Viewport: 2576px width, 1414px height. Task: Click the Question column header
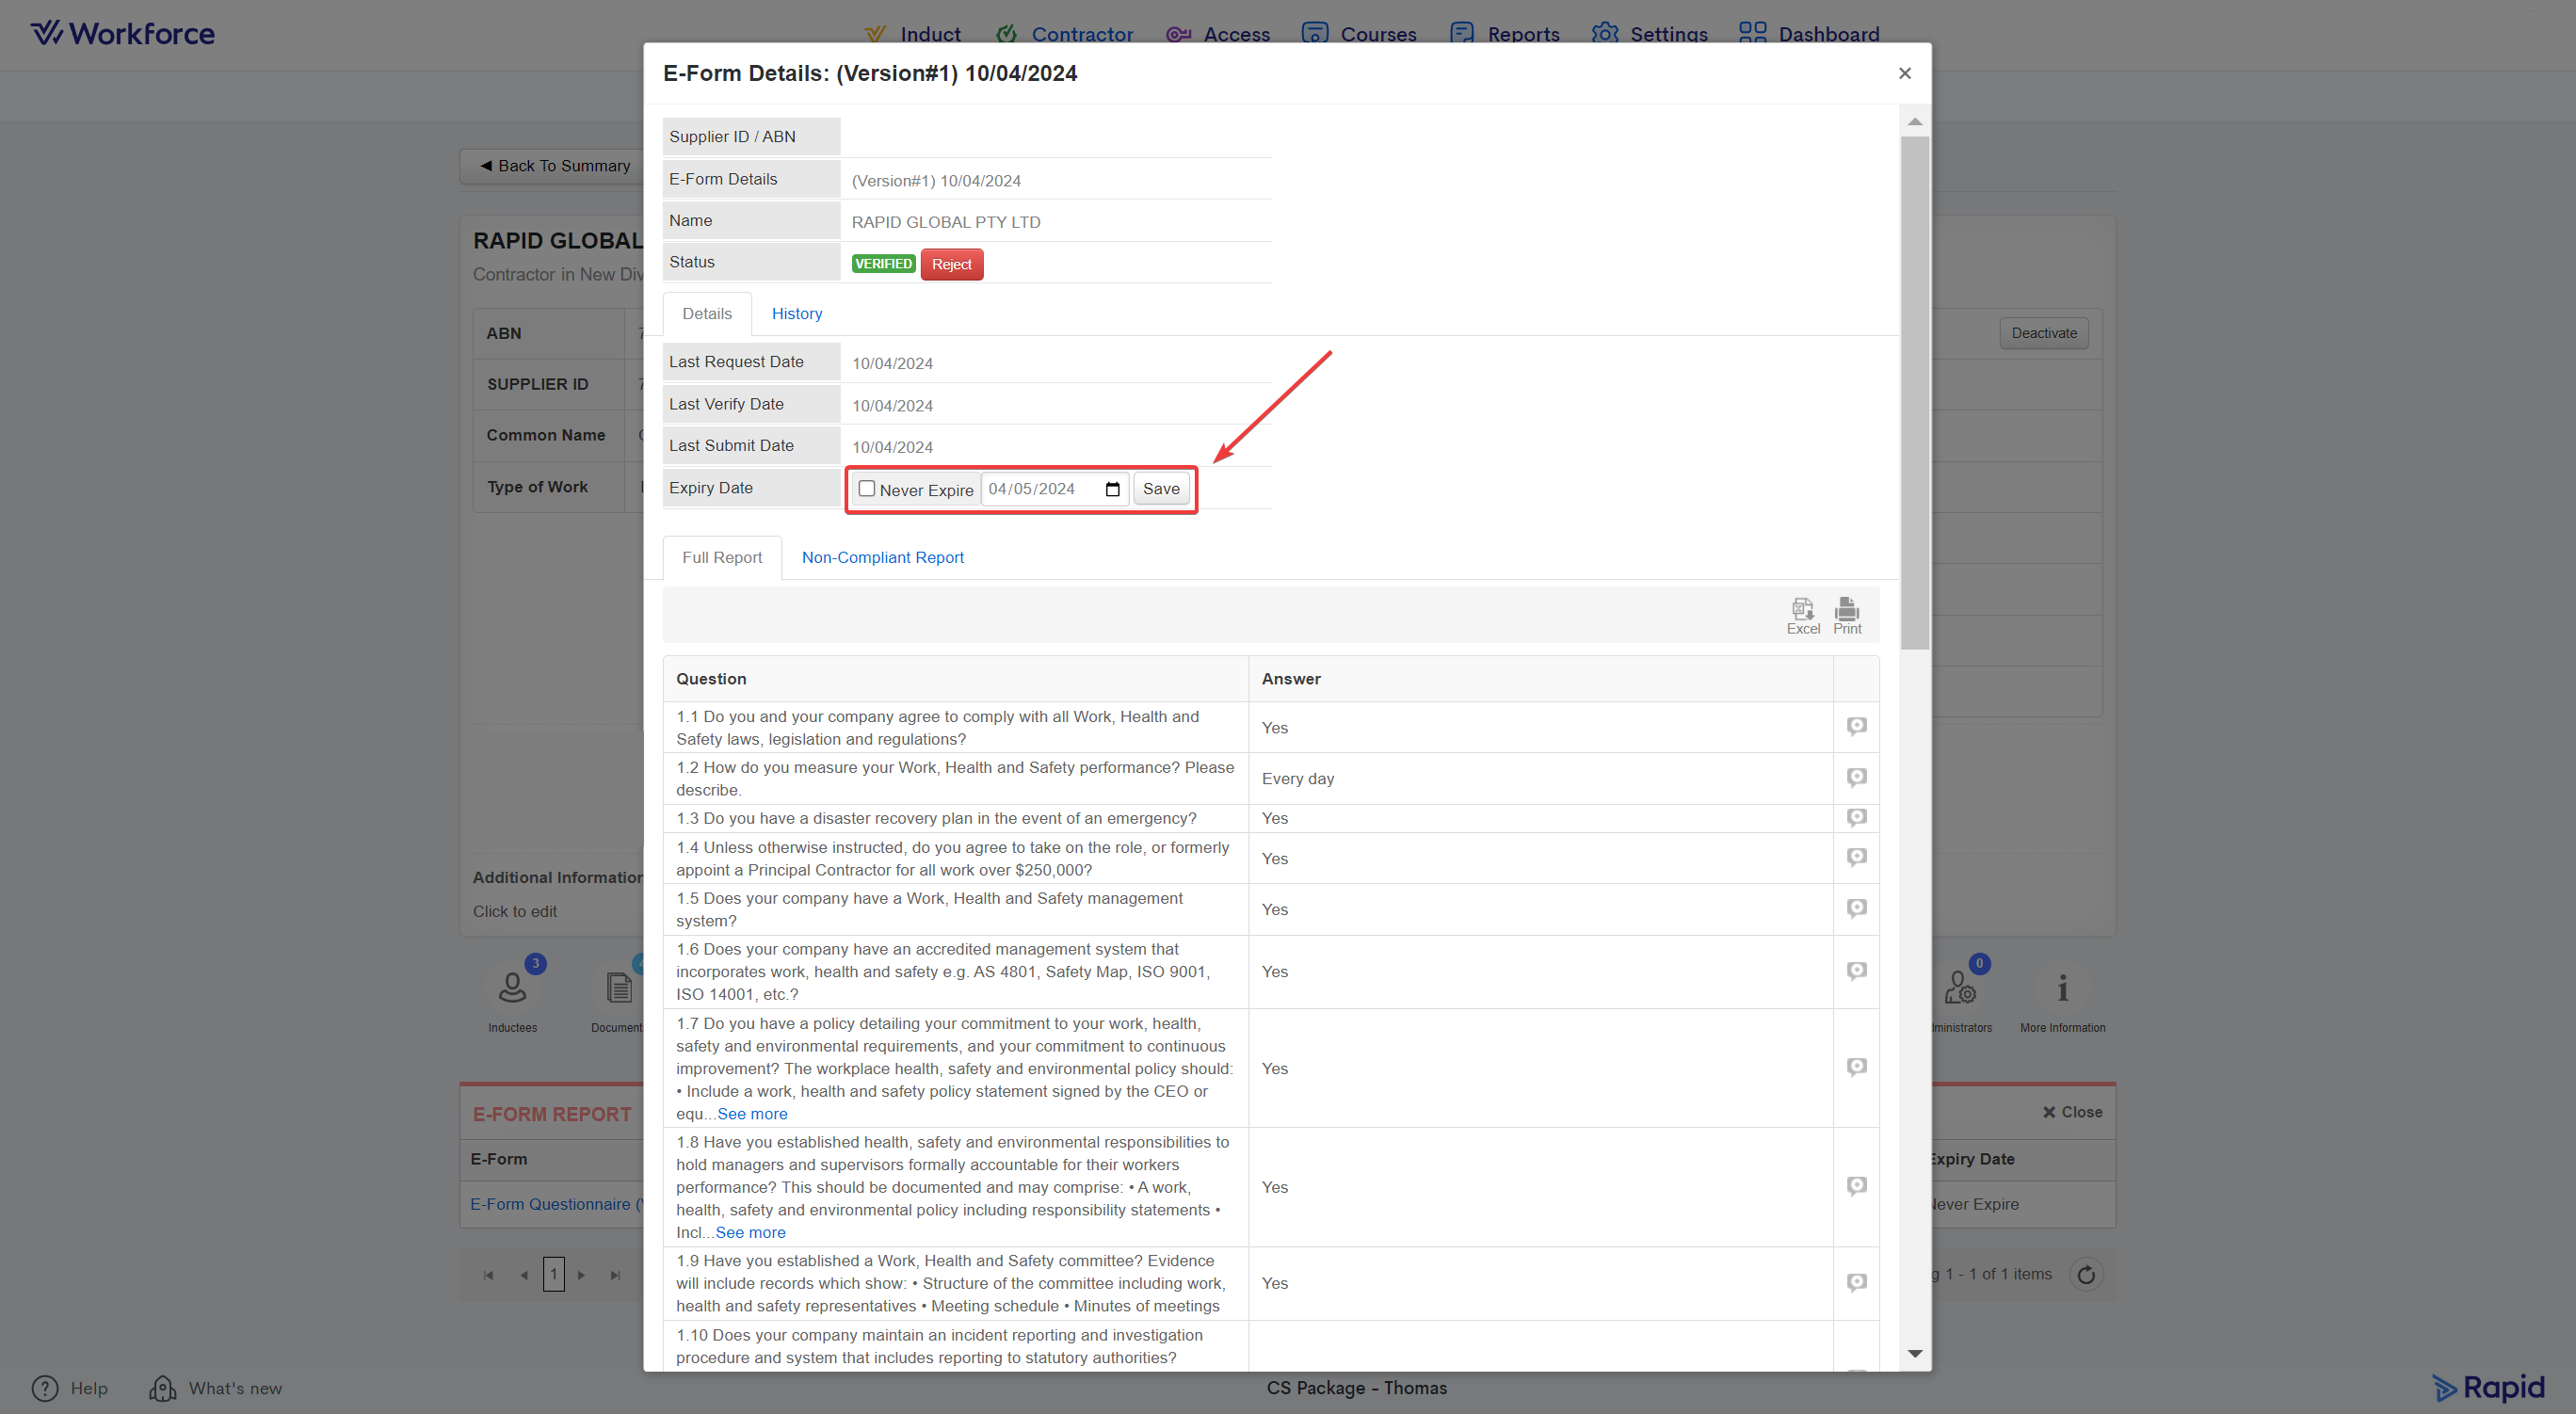click(955, 679)
